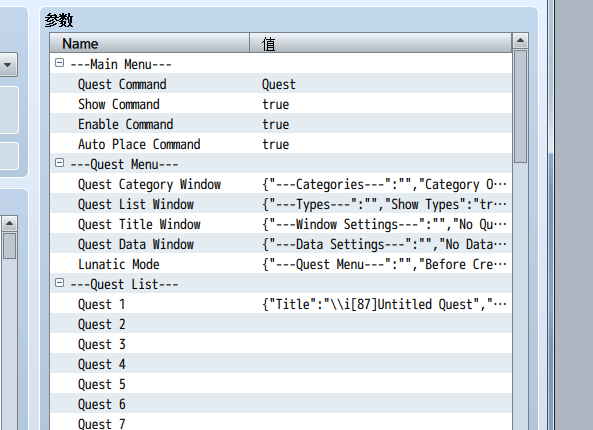The image size is (593, 430).
Task: Click the left panel scroll-up arrow
Action: tap(9, 224)
